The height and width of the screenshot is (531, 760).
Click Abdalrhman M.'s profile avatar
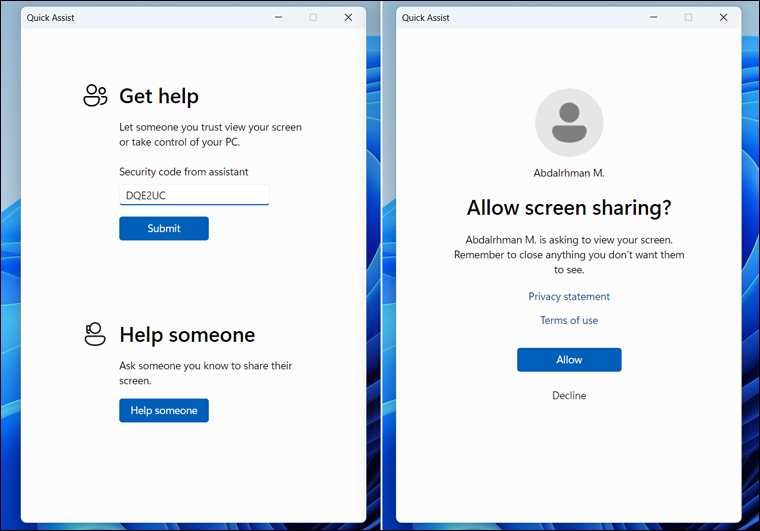569,123
